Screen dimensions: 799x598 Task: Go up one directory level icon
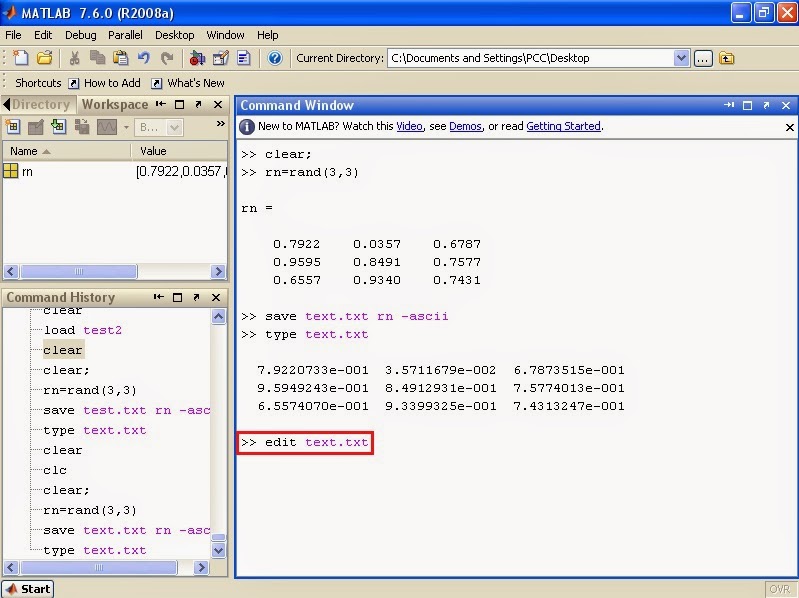(727, 58)
